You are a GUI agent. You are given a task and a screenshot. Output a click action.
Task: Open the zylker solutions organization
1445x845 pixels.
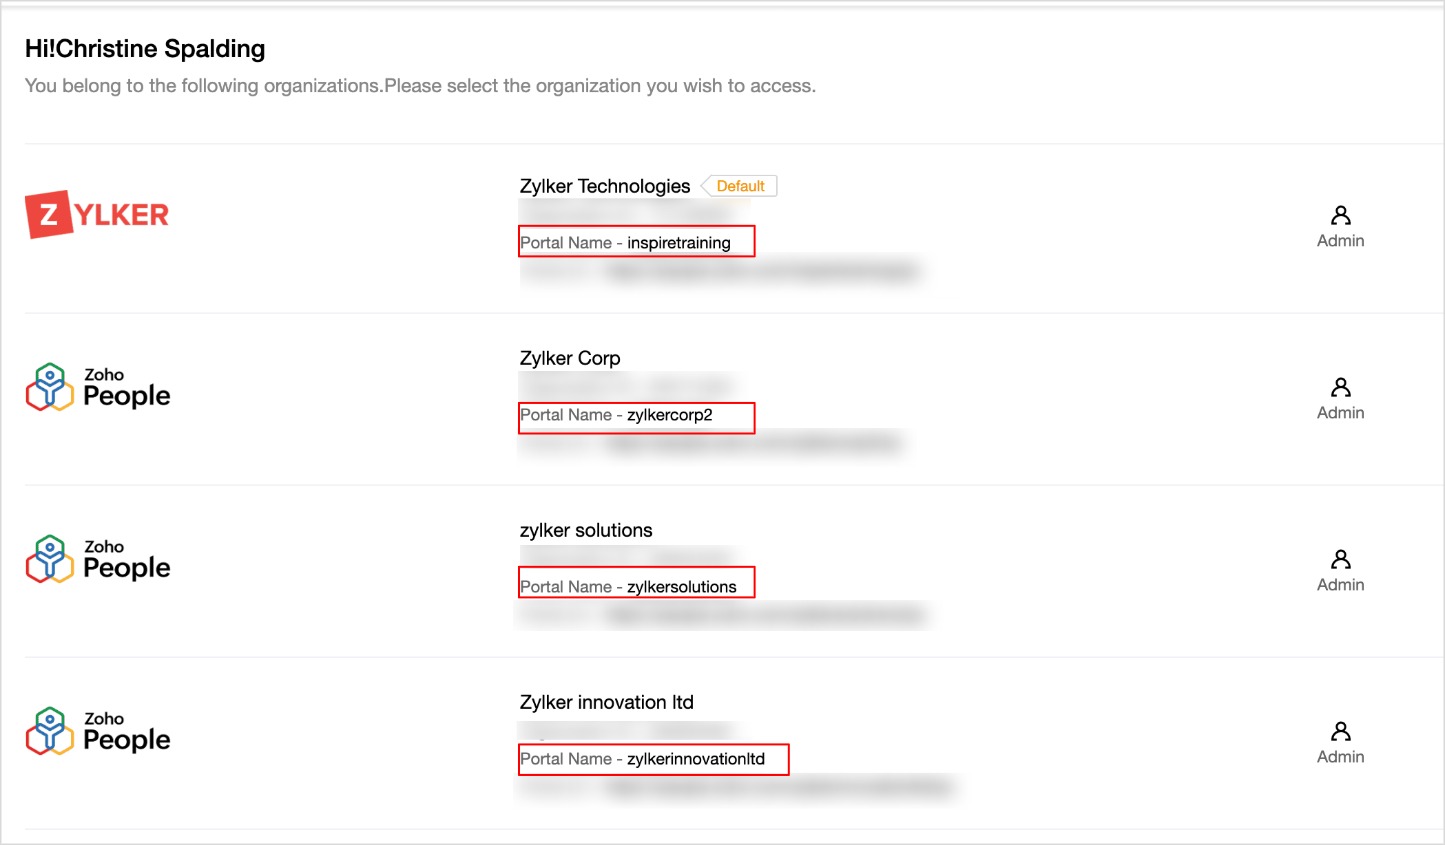[x=586, y=530]
